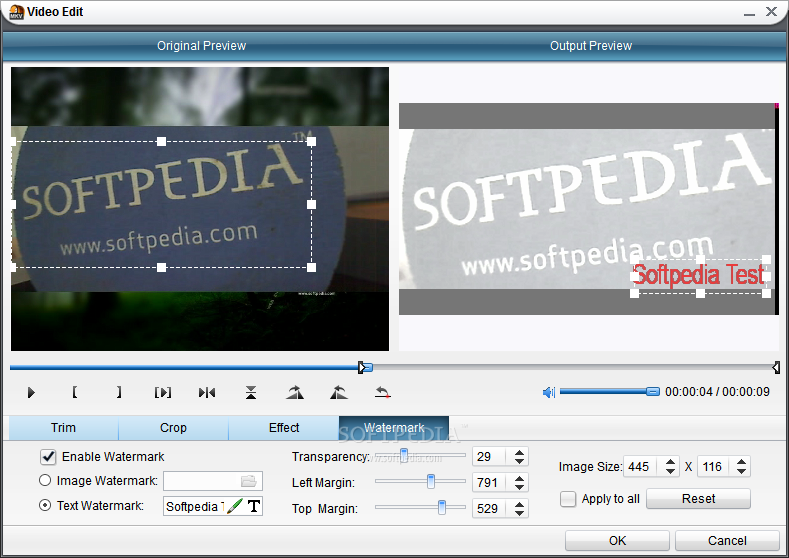Click the Image Size height field 116
The width and height of the screenshot is (789, 558).
pyautogui.click(x=715, y=467)
